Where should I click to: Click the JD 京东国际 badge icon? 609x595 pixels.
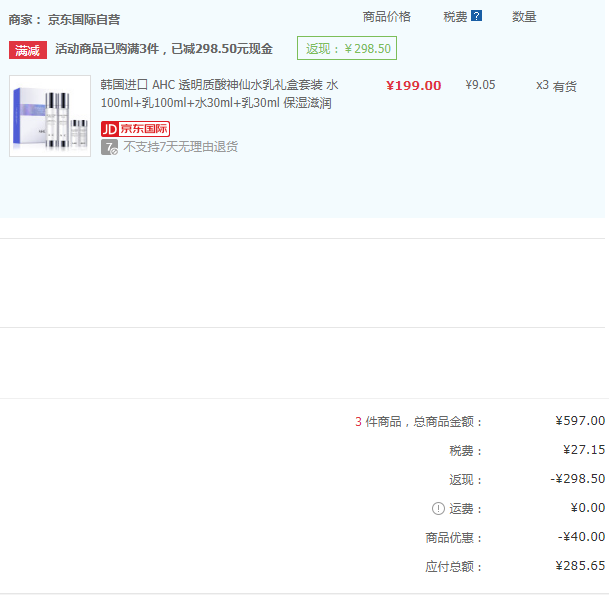pos(135,129)
